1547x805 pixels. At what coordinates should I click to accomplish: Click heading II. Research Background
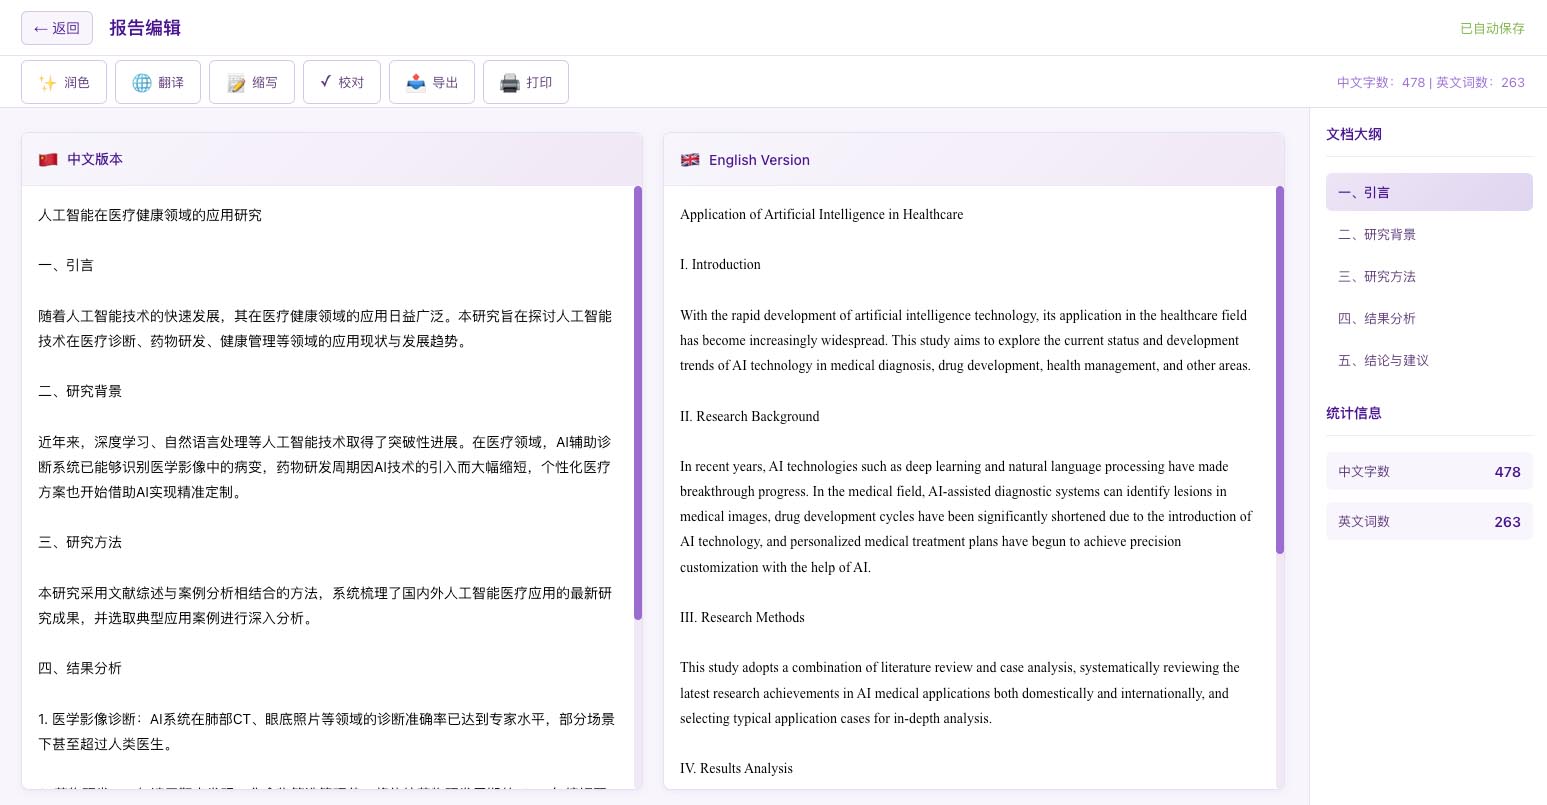pyautogui.click(x=750, y=416)
